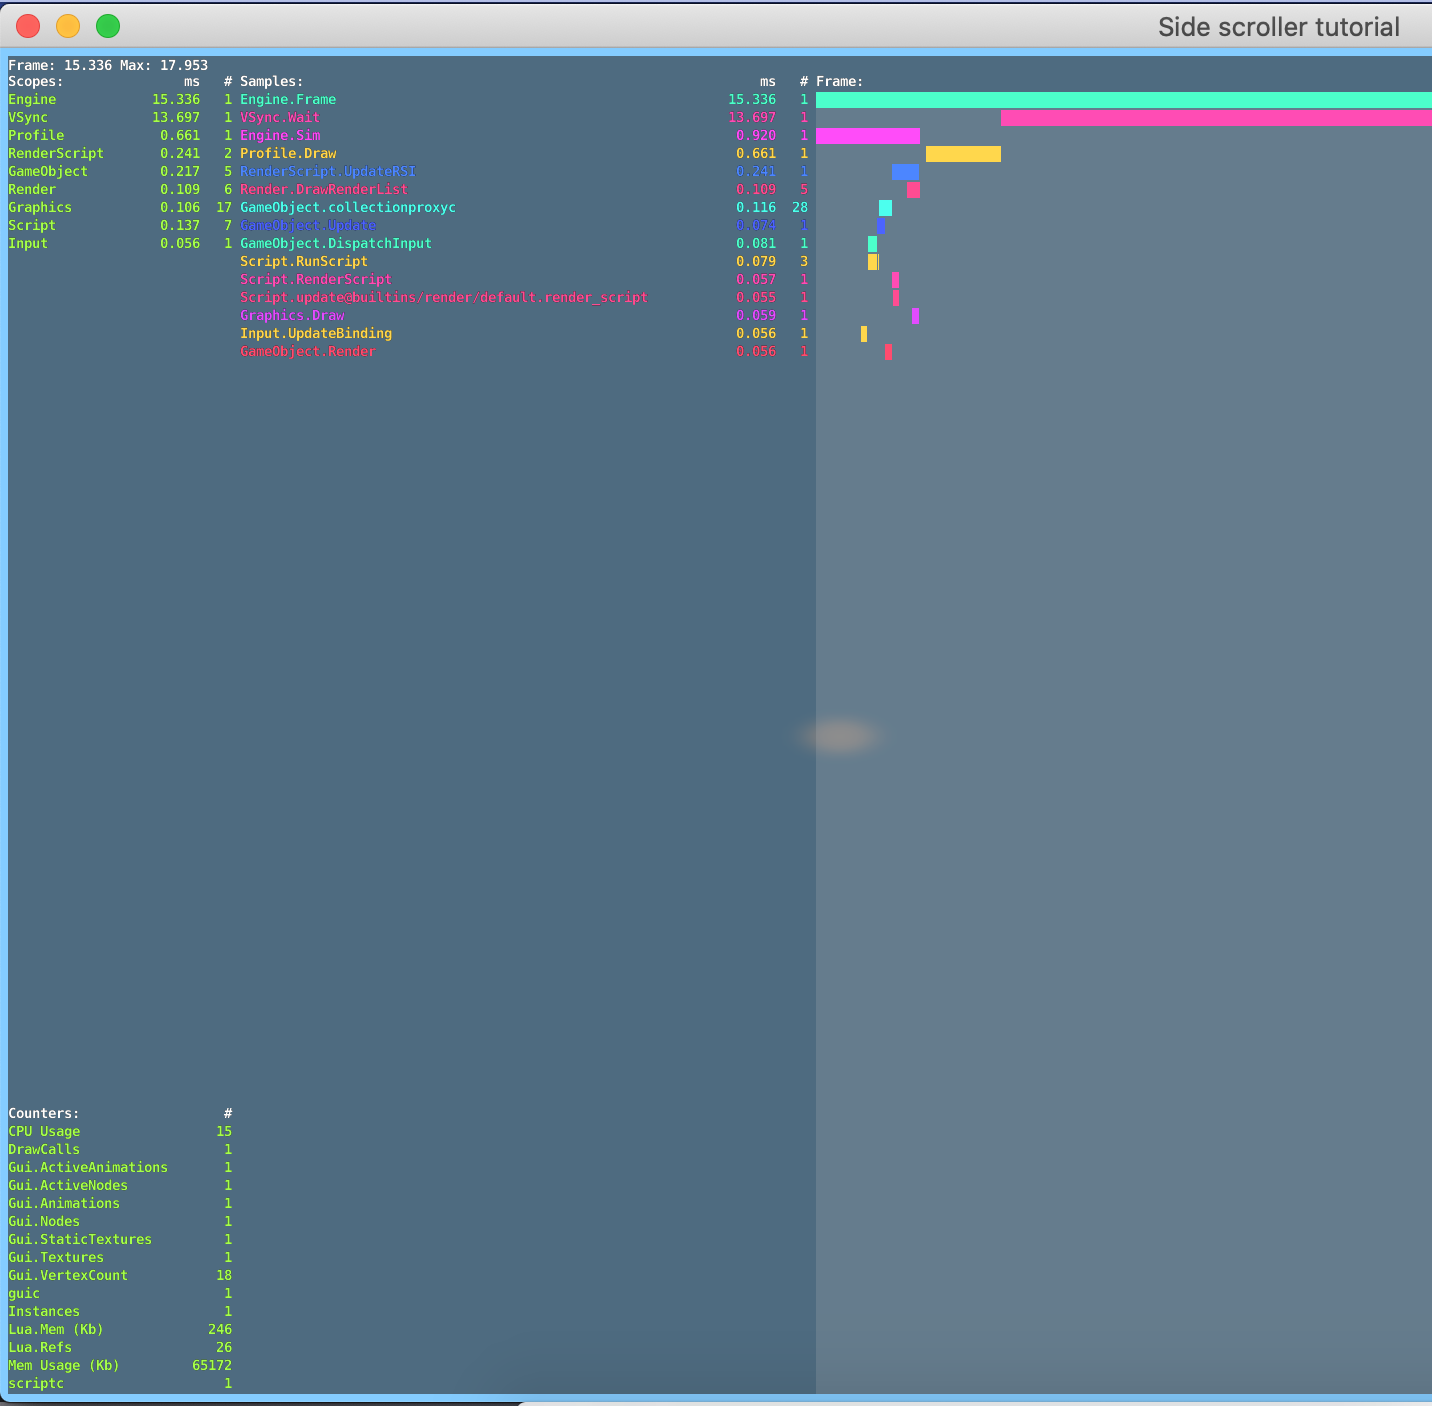Click the Mem Usage (Kb) counter
This screenshot has width=1432, height=1406.
tap(63, 1365)
